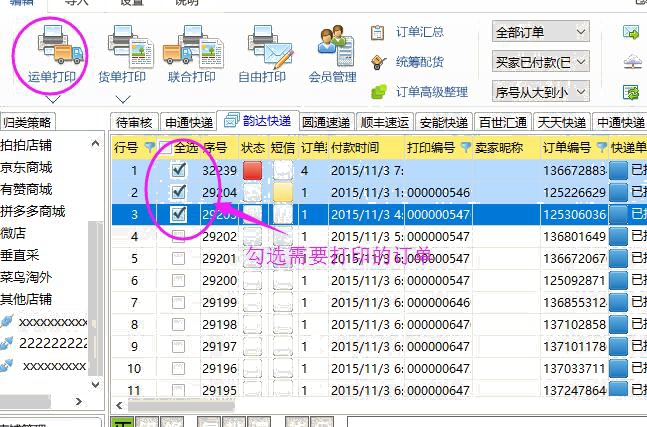Click the filter icon on 行号 column
The height and width of the screenshot is (427, 647).
coord(149,147)
